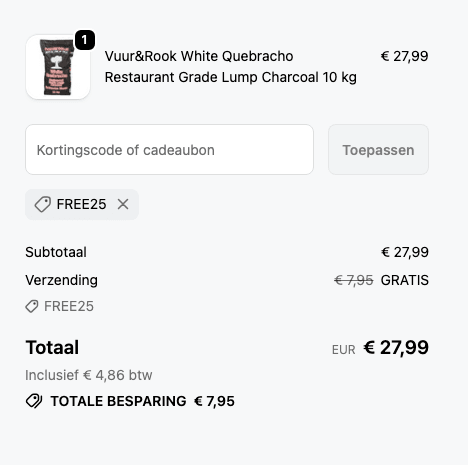
Task: Click the Subtotaal label
Action: [56, 252]
